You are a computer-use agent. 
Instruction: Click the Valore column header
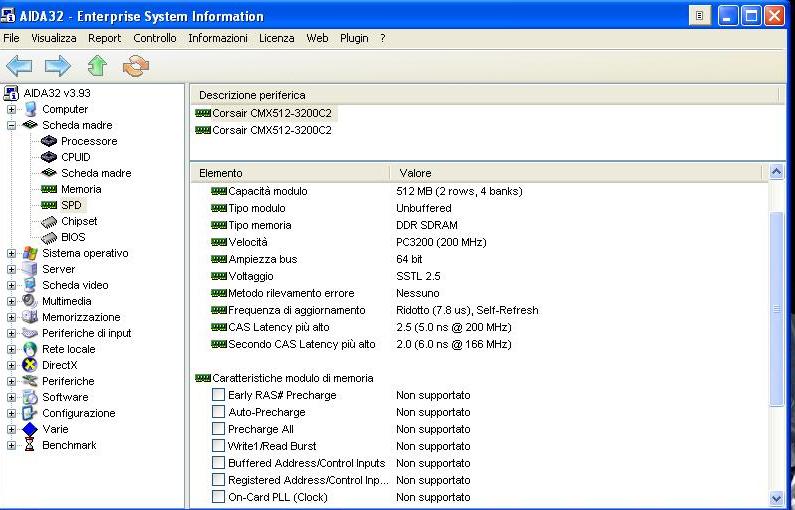coord(576,173)
